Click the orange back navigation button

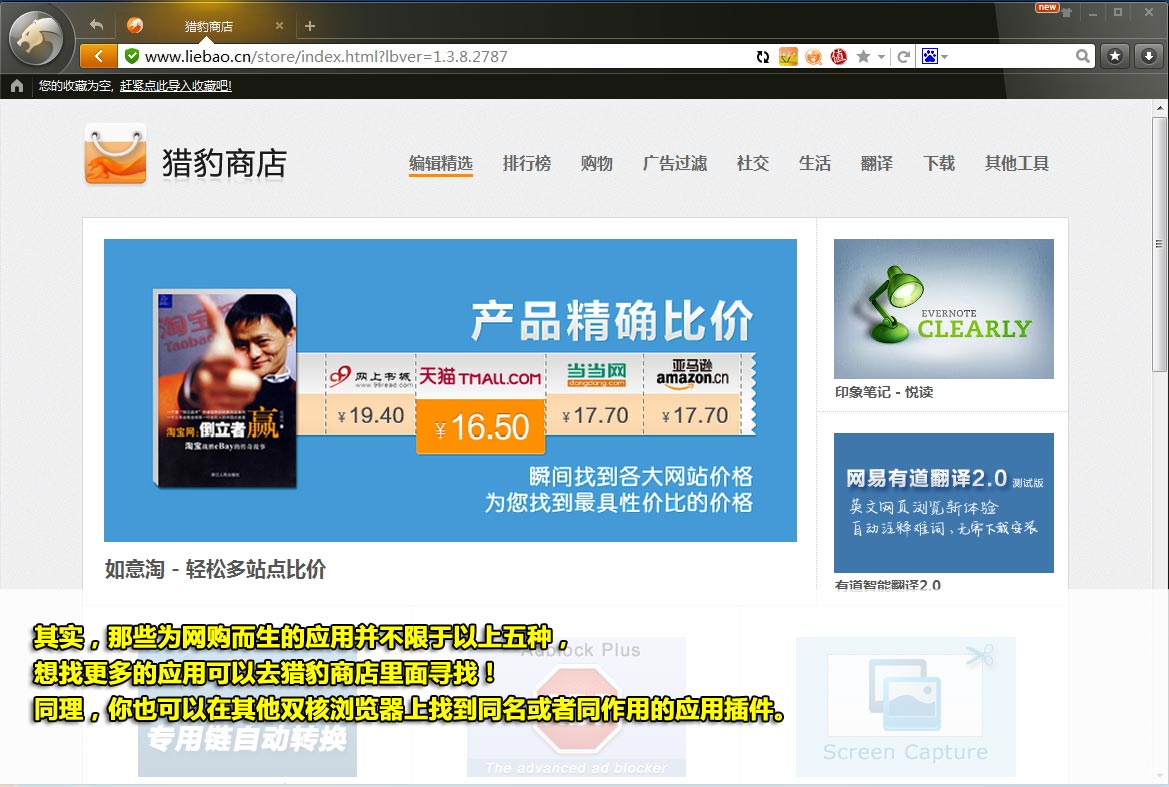[98, 56]
